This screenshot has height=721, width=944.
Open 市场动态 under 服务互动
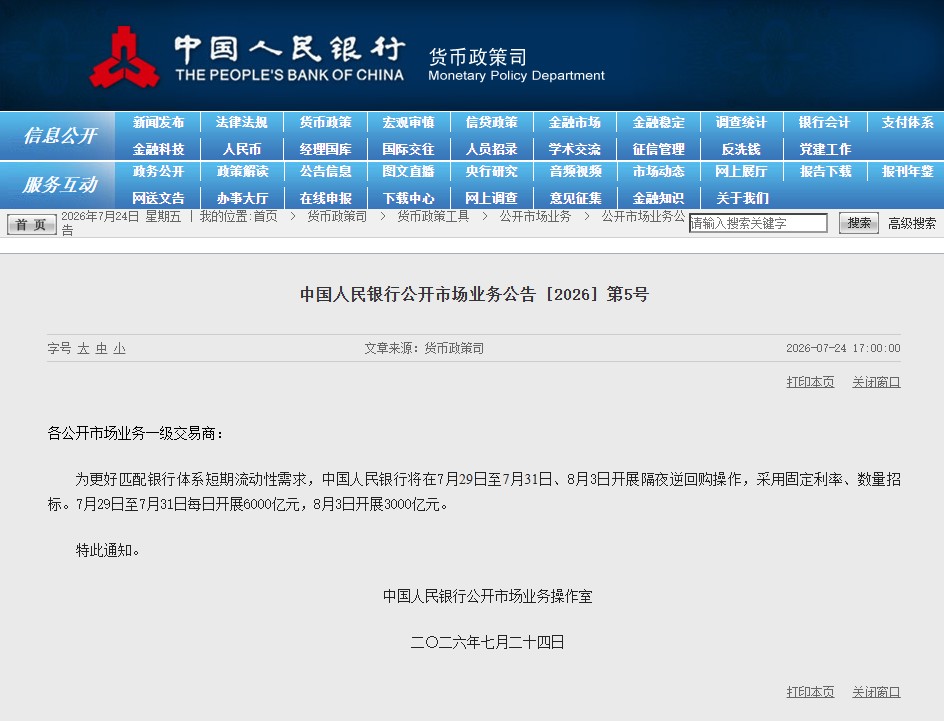pyautogui.click(x=658, y=172)
